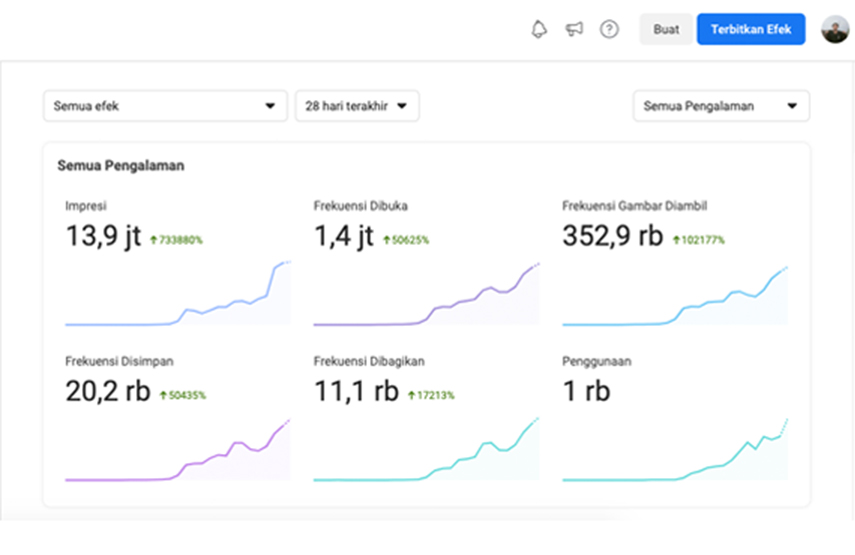Click the green arrow beside 17213%

point(411,395)
